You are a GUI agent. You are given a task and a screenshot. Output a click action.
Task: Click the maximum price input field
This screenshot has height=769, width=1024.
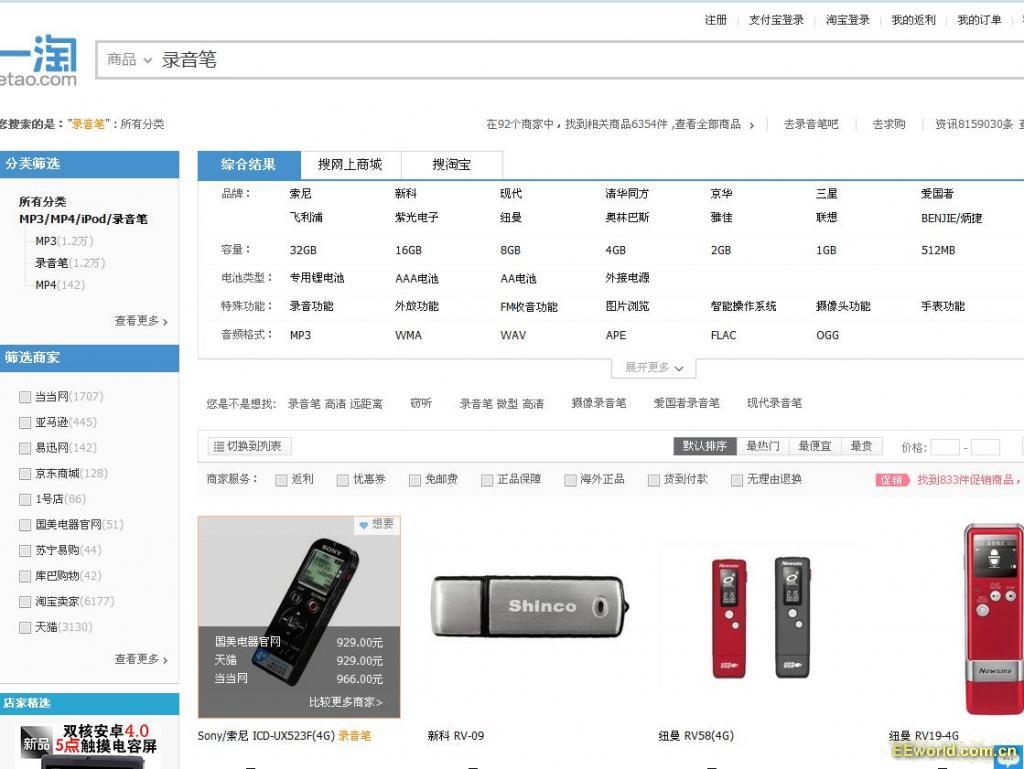click(985, 447)
